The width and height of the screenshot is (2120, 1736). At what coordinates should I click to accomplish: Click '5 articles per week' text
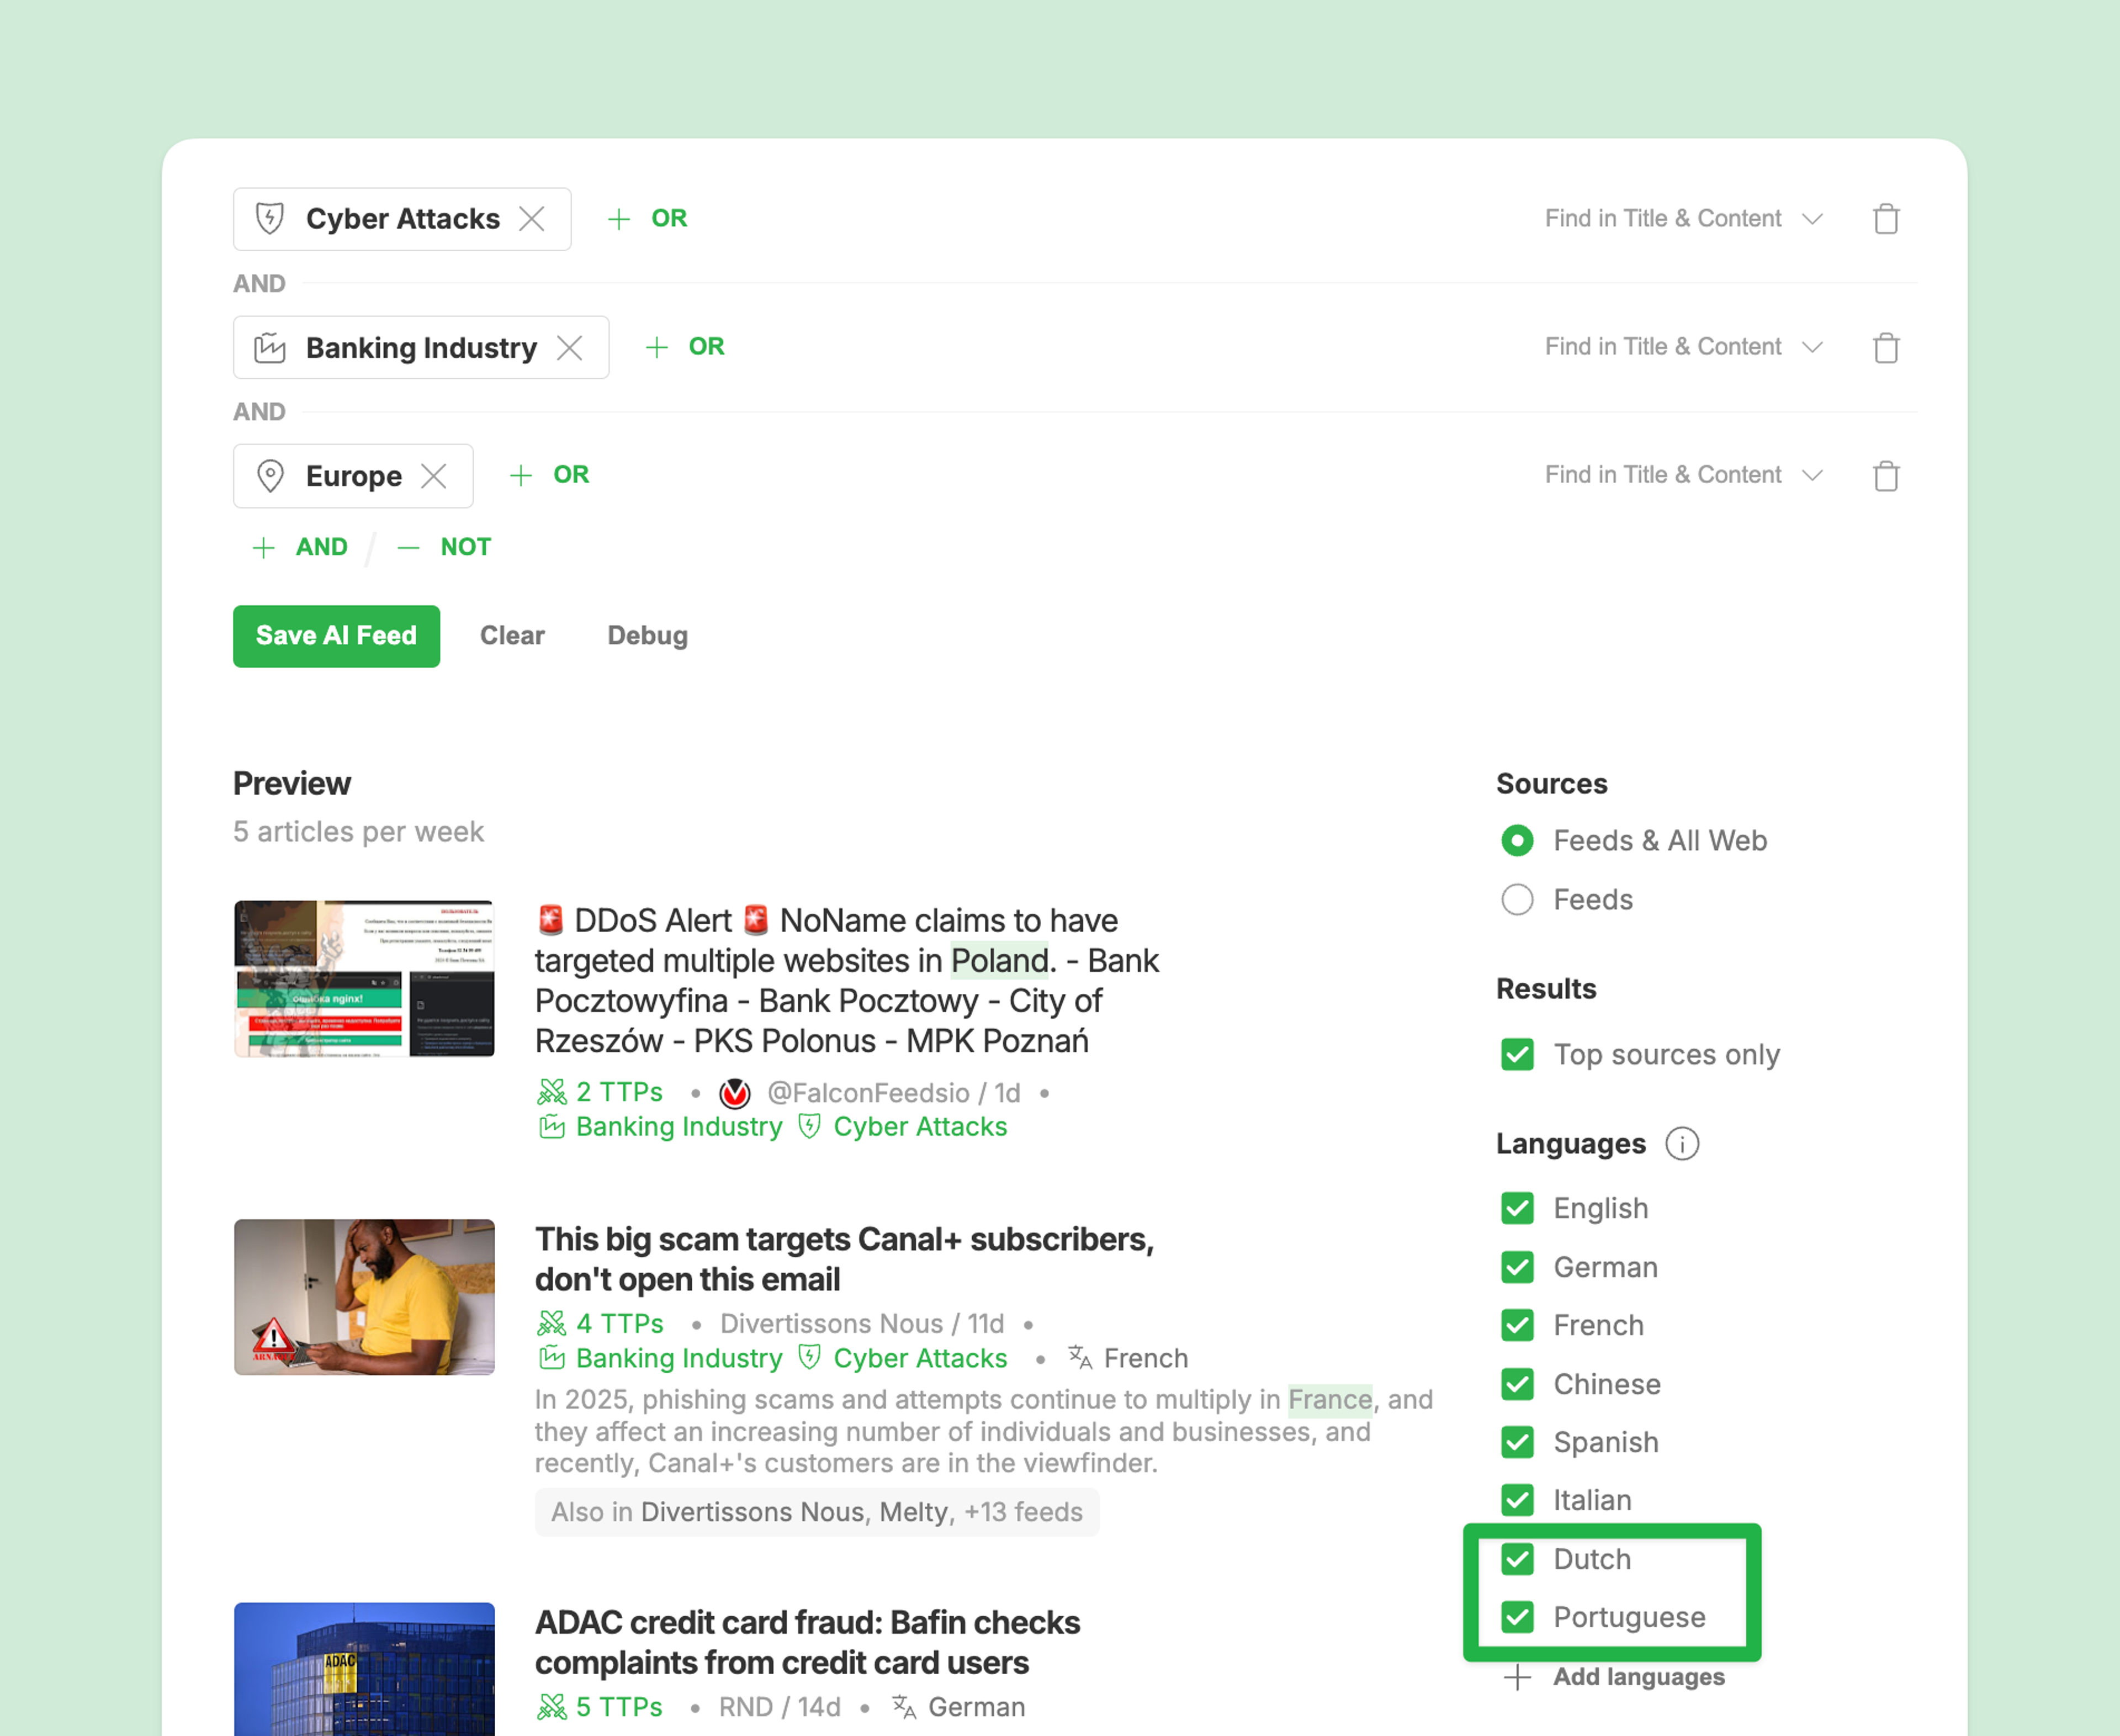click(358, 832)
